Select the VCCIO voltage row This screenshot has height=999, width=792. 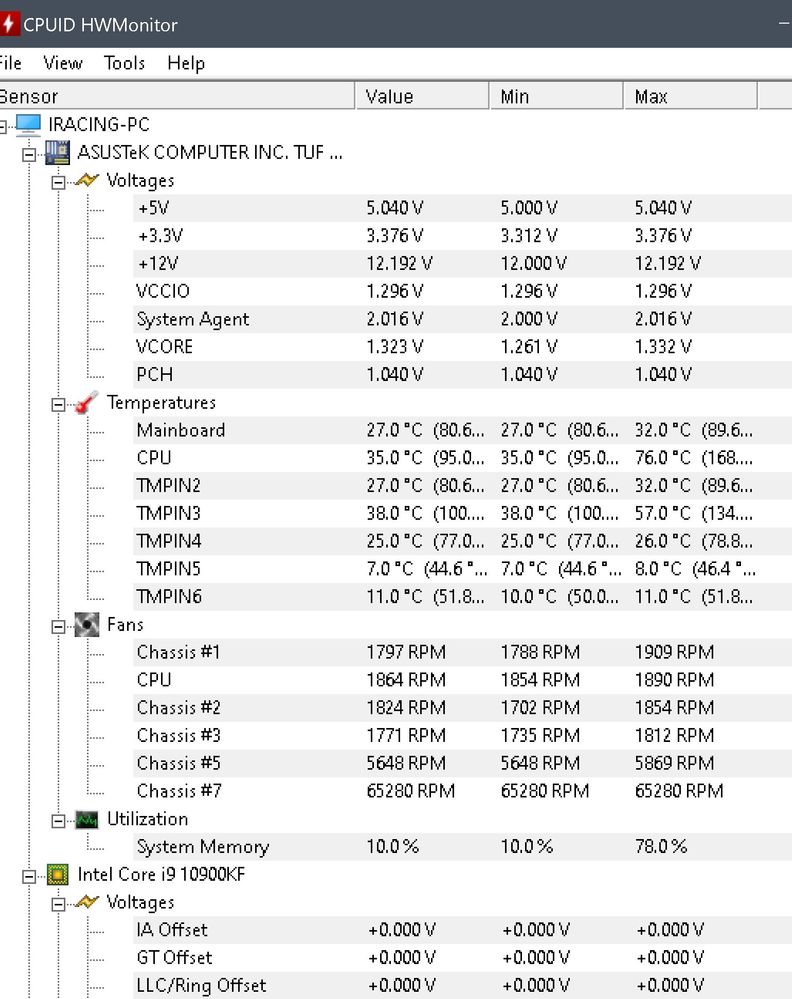click(462, 291)
